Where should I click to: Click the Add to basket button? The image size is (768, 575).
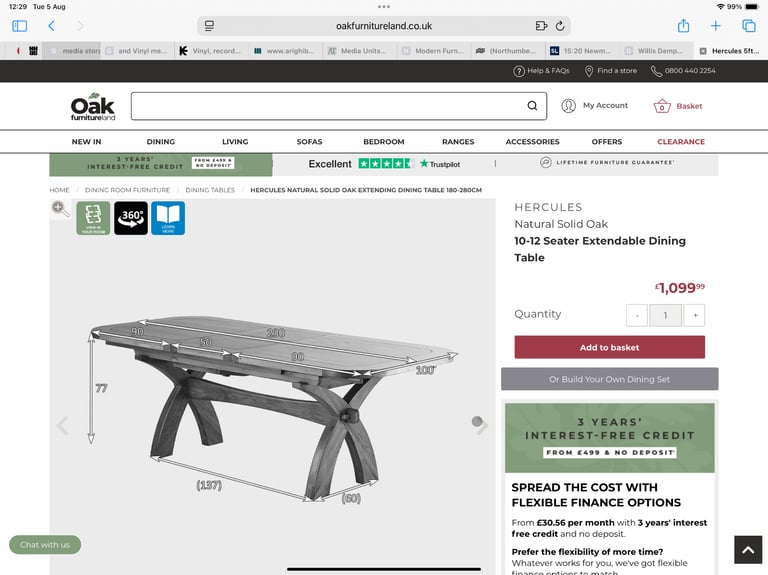pyautogui.click(x=609, y=347)
